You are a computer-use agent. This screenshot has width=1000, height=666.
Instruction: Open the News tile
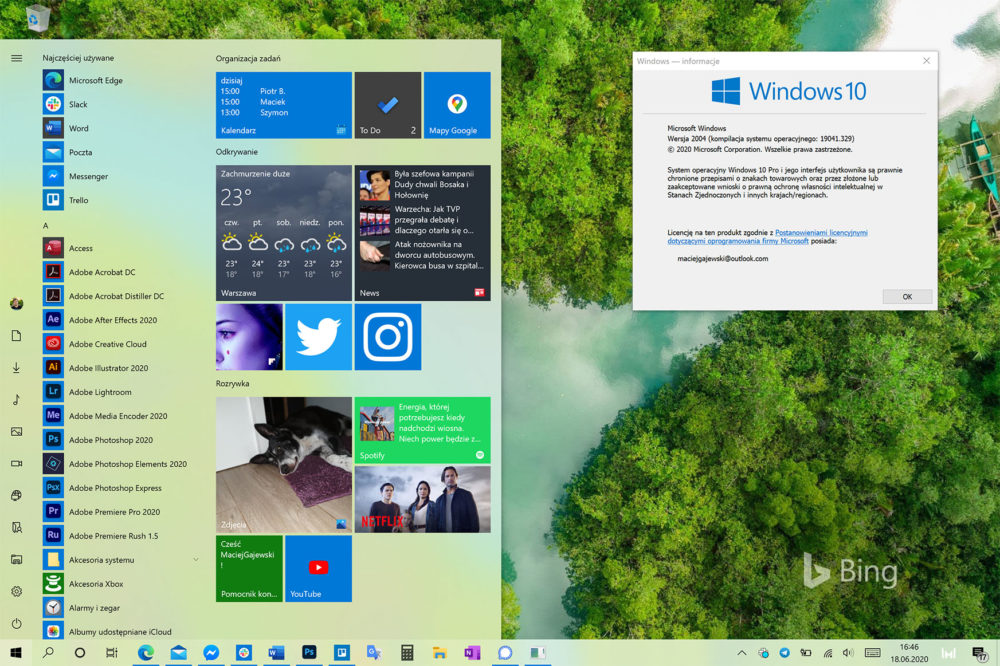point(423,233)
